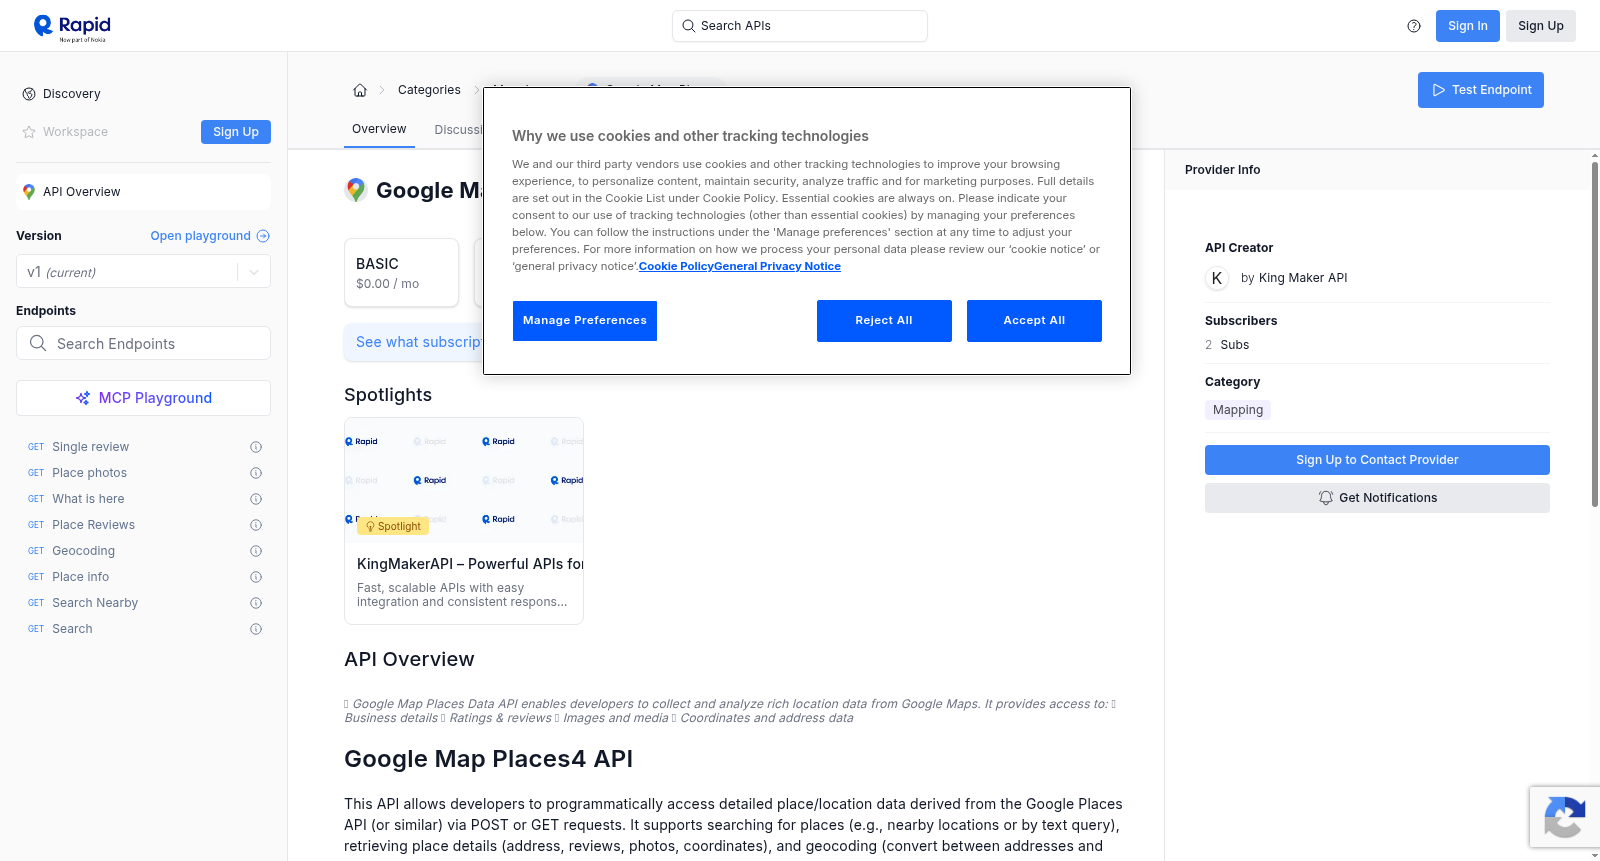Open the What is here endpoint

tap(88, 499)
